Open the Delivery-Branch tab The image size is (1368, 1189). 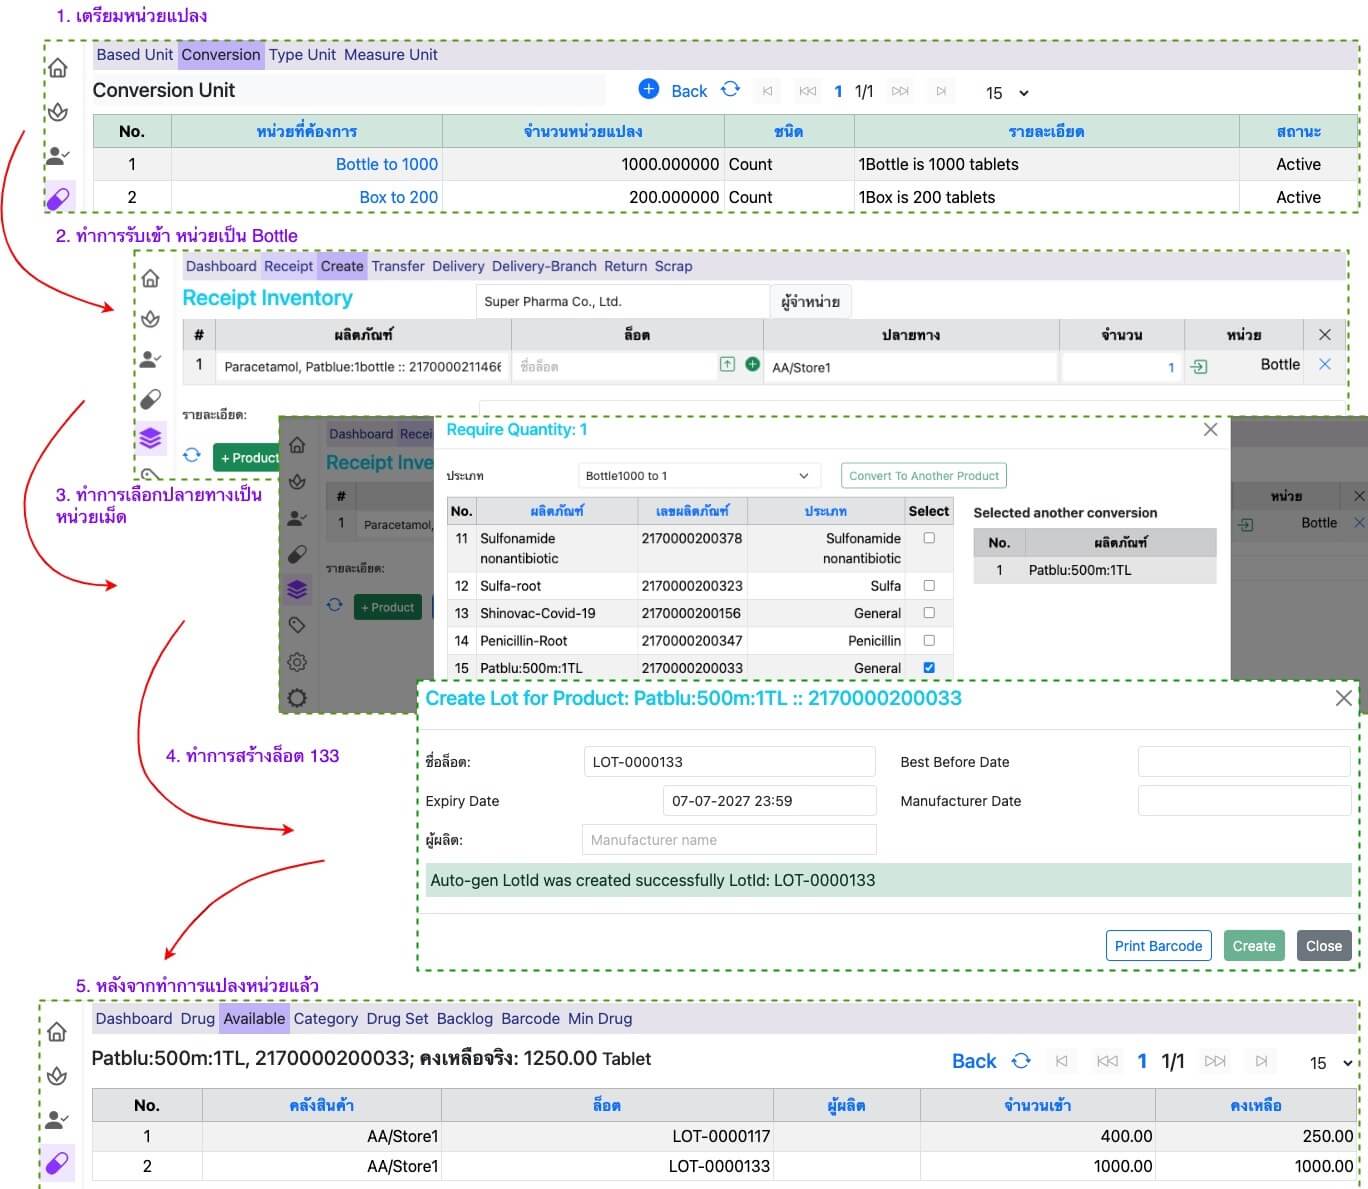(x=543, y=266)
